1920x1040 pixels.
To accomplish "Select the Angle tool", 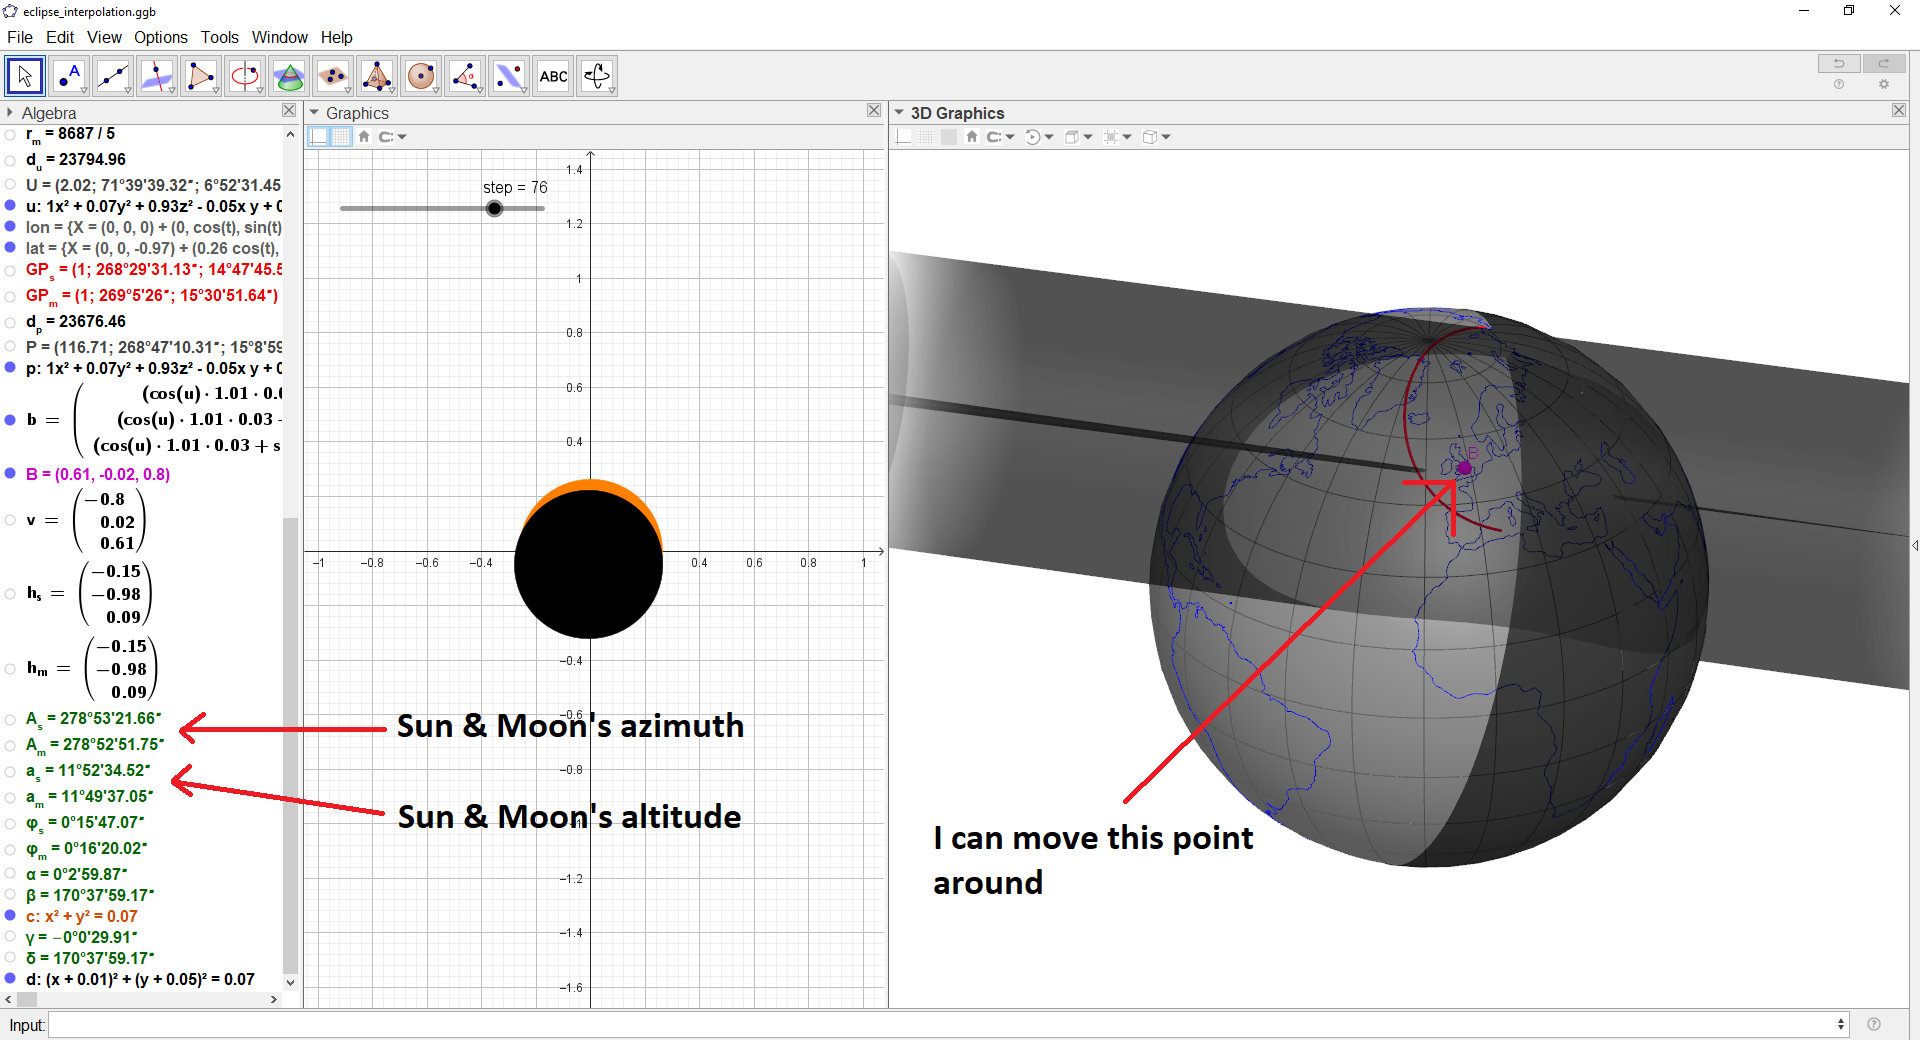I will [x=465, y=76].
